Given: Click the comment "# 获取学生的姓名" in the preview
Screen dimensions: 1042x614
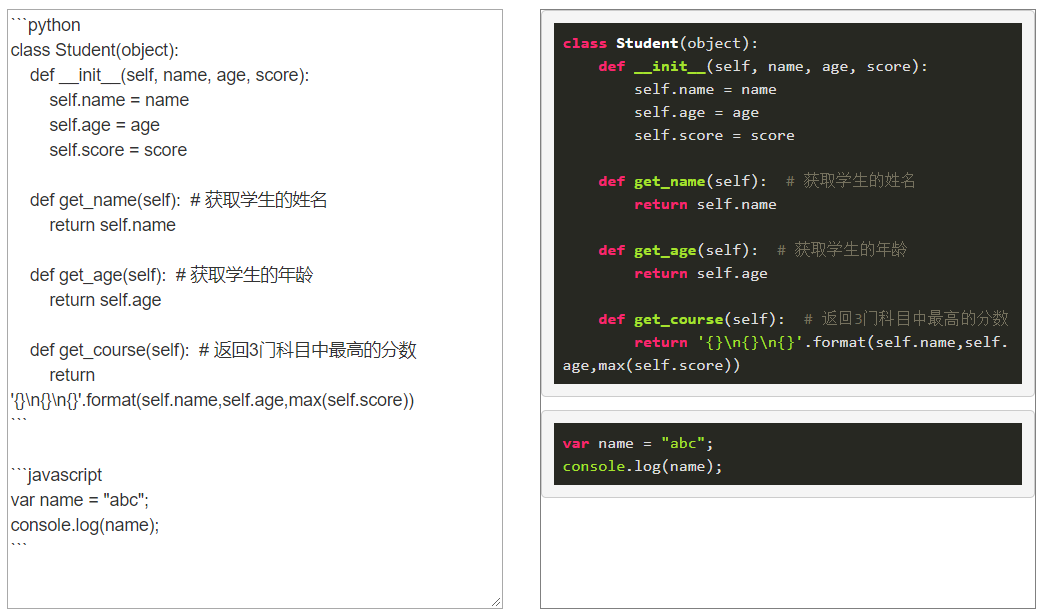Looking at the screenshot, I should click(851, 181).
